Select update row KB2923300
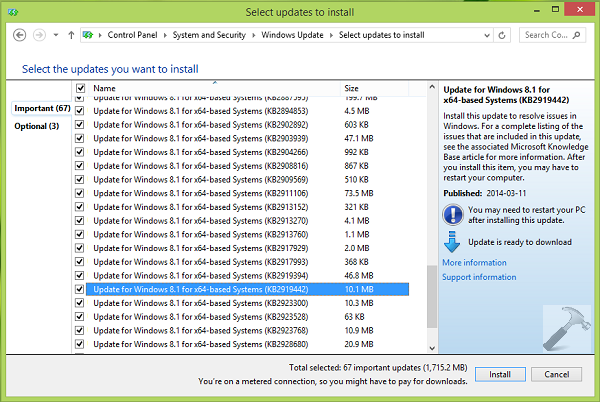The image size is (600, 402). (247, 303)
